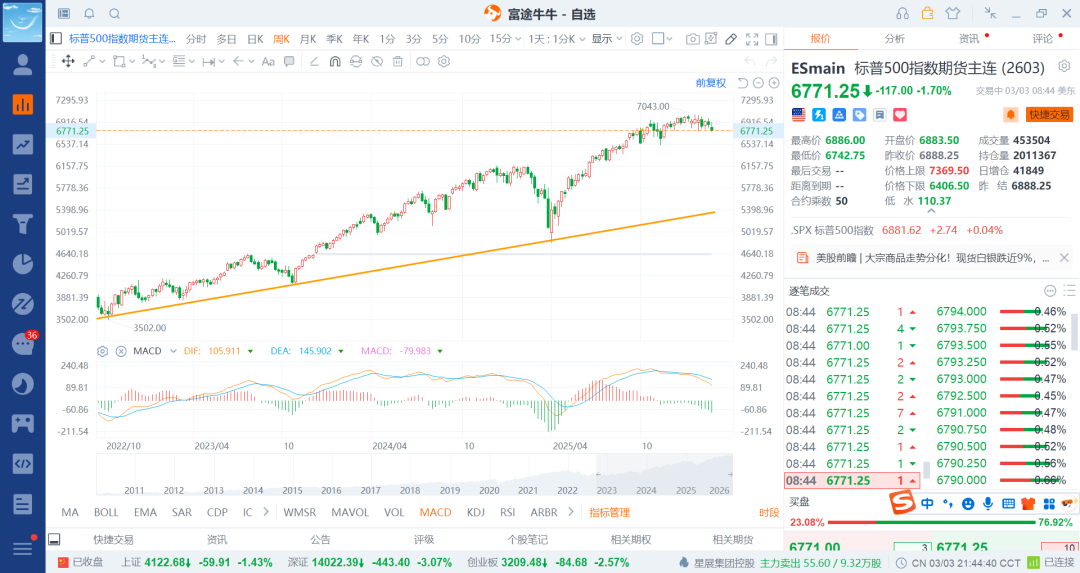Screen dimensions: 1080x573
Task: Click the 时段 session button
Action: tap(769, 512)
